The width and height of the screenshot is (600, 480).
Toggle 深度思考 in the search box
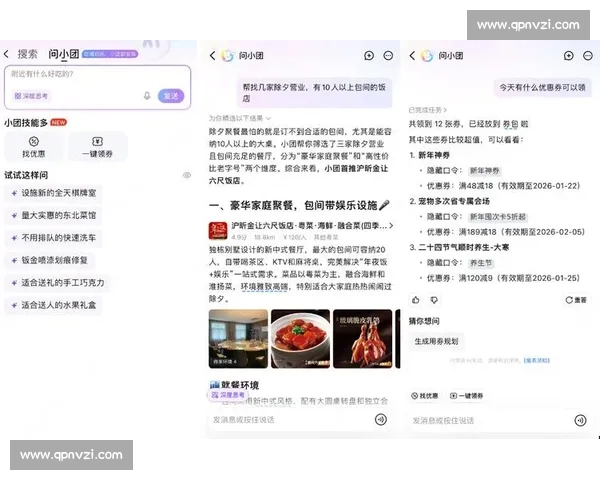tap(31, 96)
